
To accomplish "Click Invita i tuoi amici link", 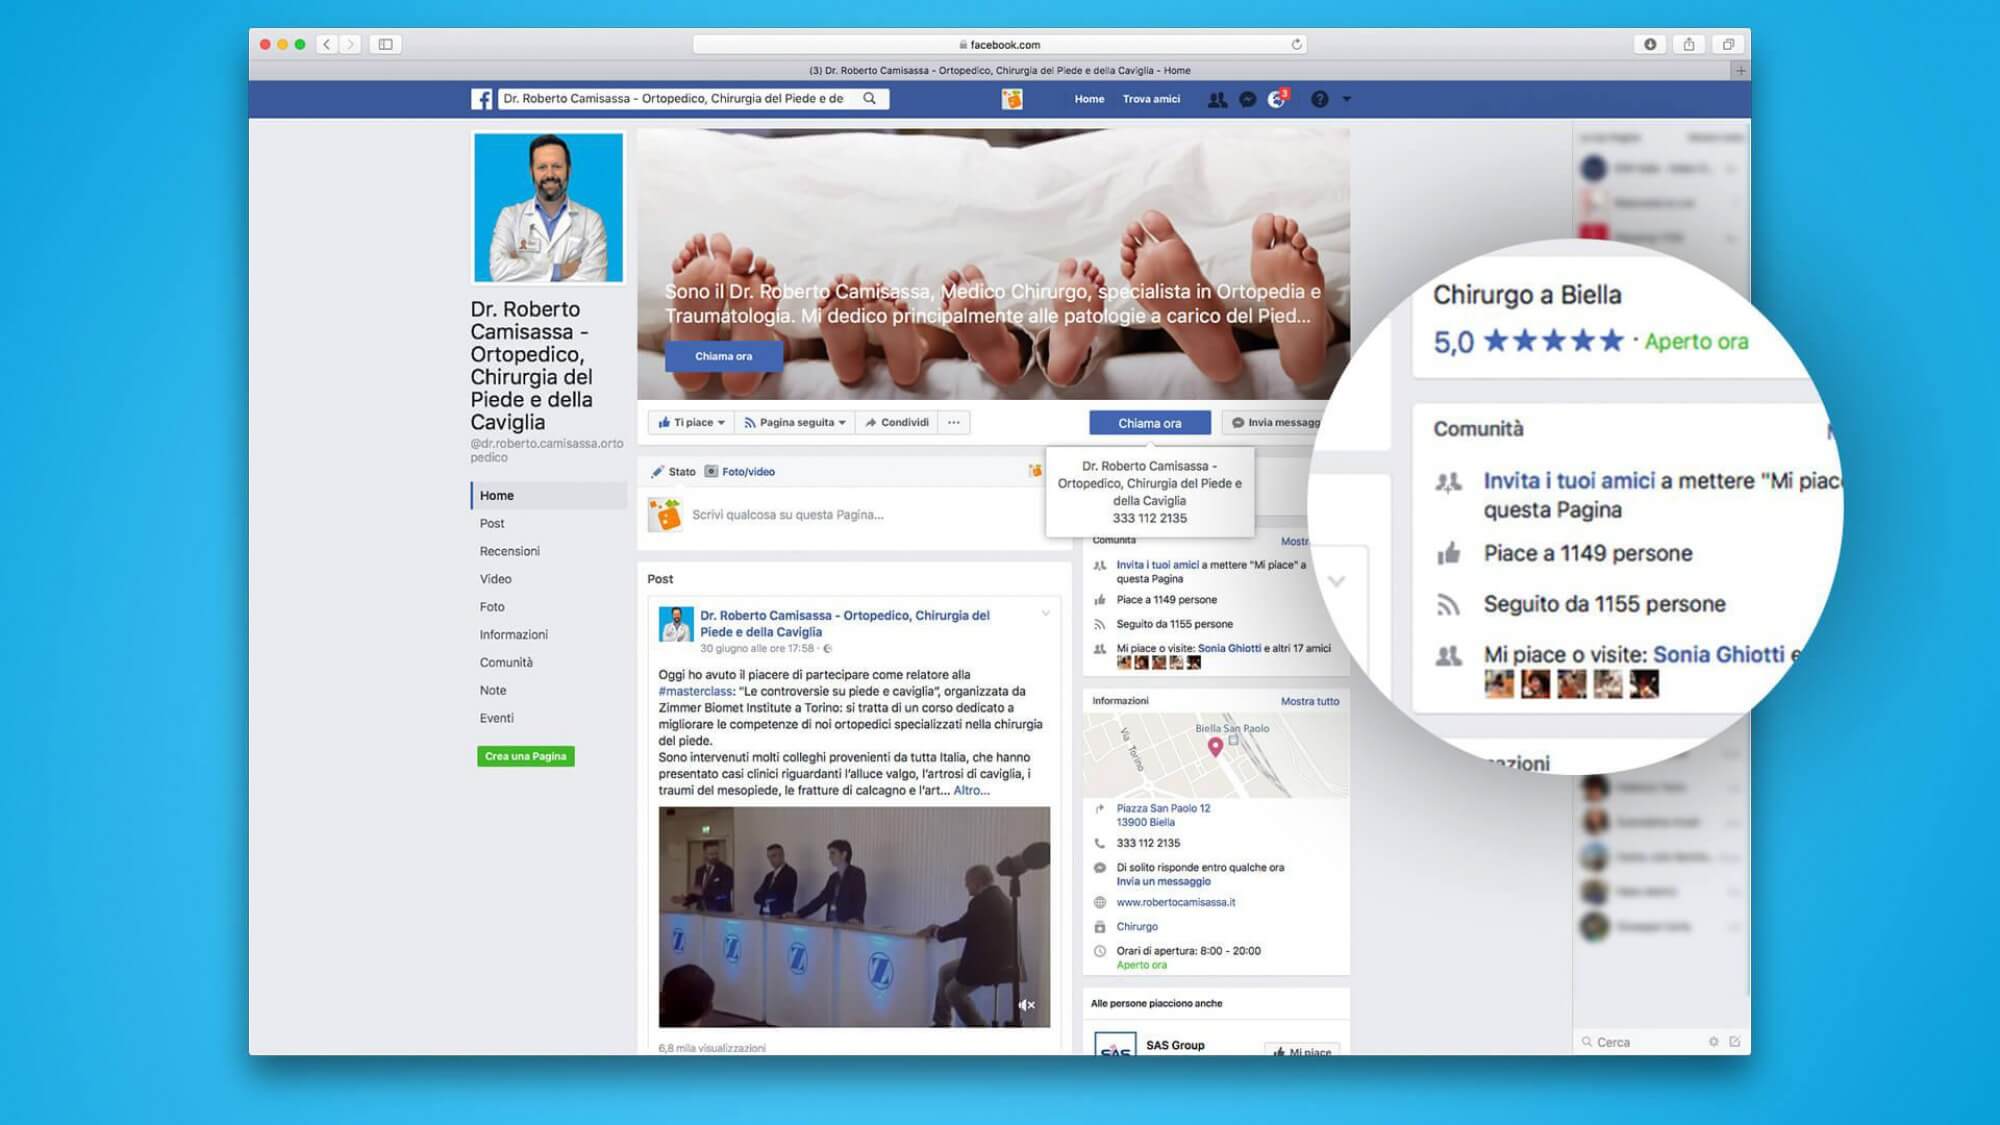I will (1157, 565).
